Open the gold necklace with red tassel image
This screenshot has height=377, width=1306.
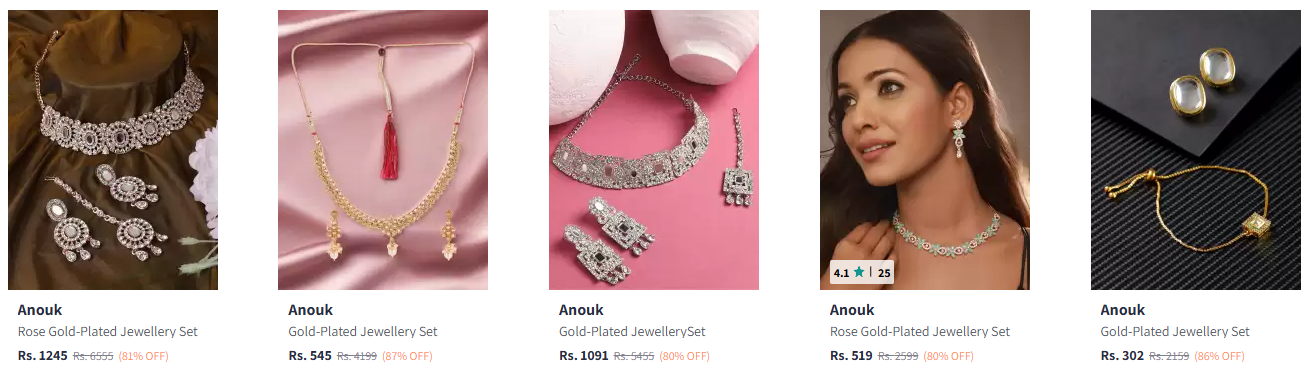(383, 150)
